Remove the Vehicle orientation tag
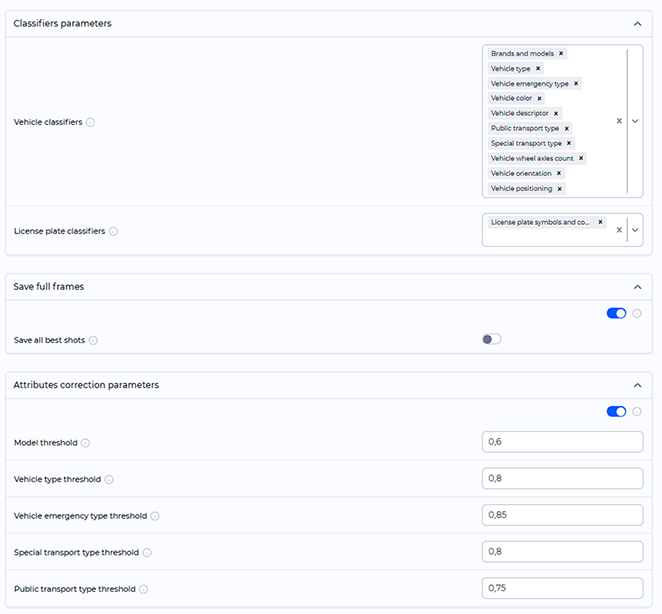 pos(559,174)
